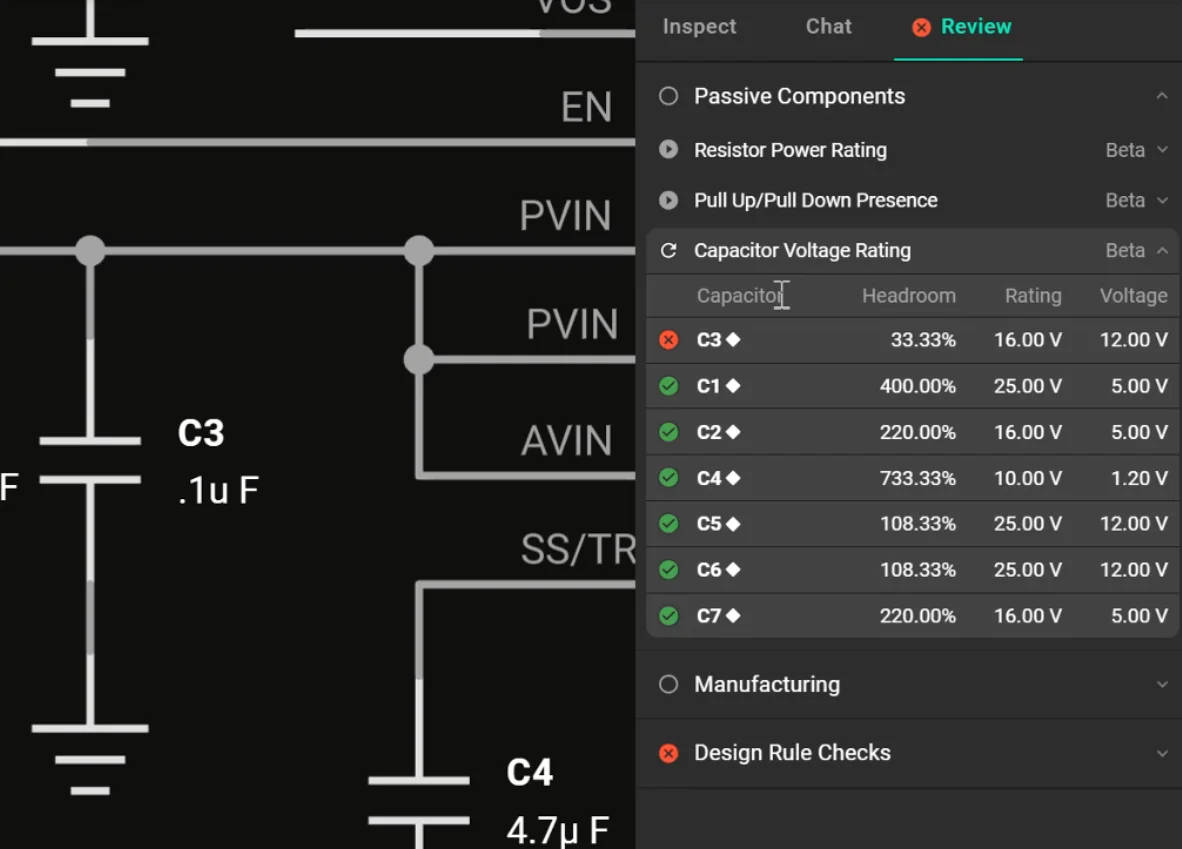Click the refresh icon beside Capacitor Voltage Rating

click(x=668, y=250)
